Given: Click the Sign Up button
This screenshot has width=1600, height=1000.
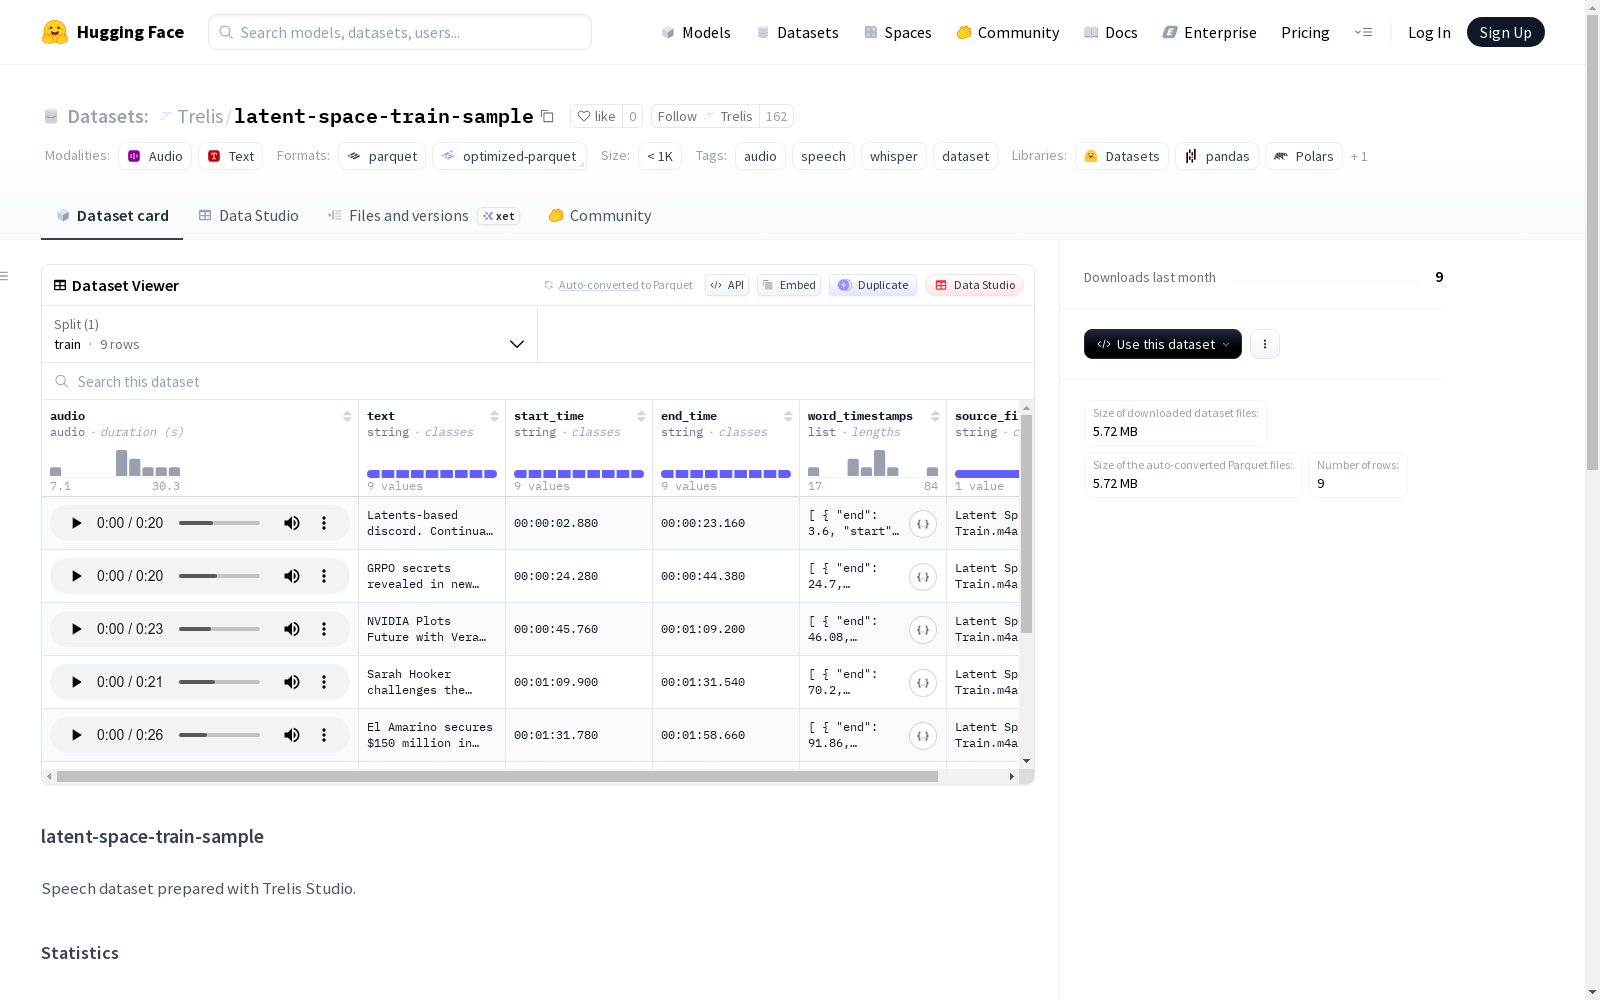Looking at the screenshot, I should [1506, 32].
